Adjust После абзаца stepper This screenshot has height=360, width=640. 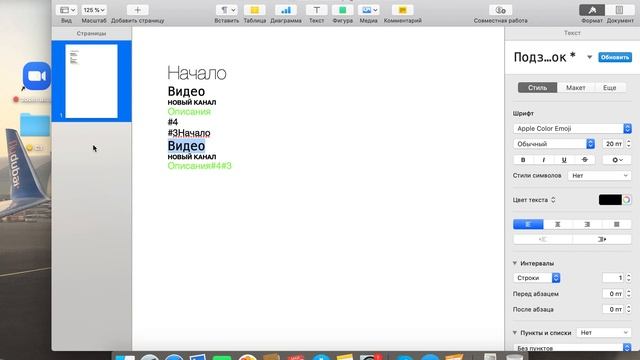click(x=629, y=309)
